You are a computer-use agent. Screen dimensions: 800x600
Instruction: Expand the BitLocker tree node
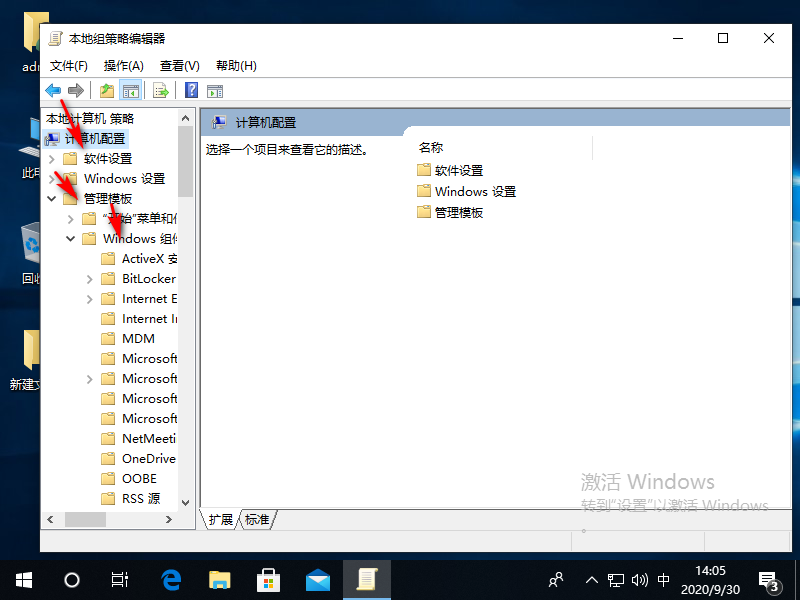[90, 279]
